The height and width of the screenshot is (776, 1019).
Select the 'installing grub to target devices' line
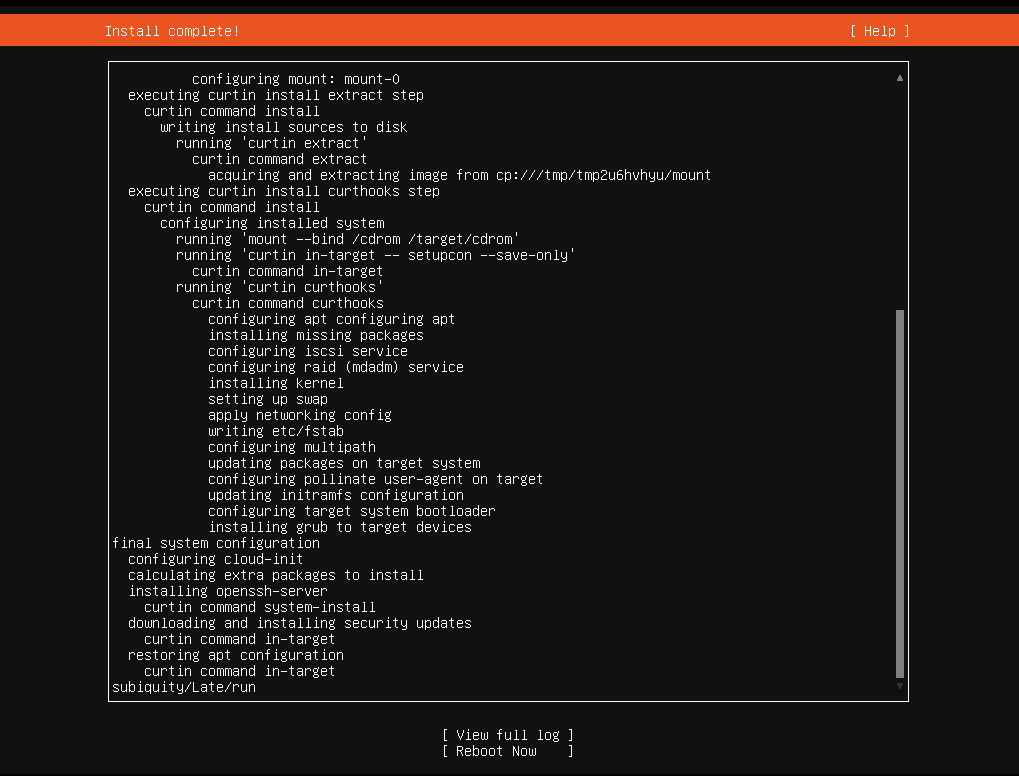coord(339,526)
